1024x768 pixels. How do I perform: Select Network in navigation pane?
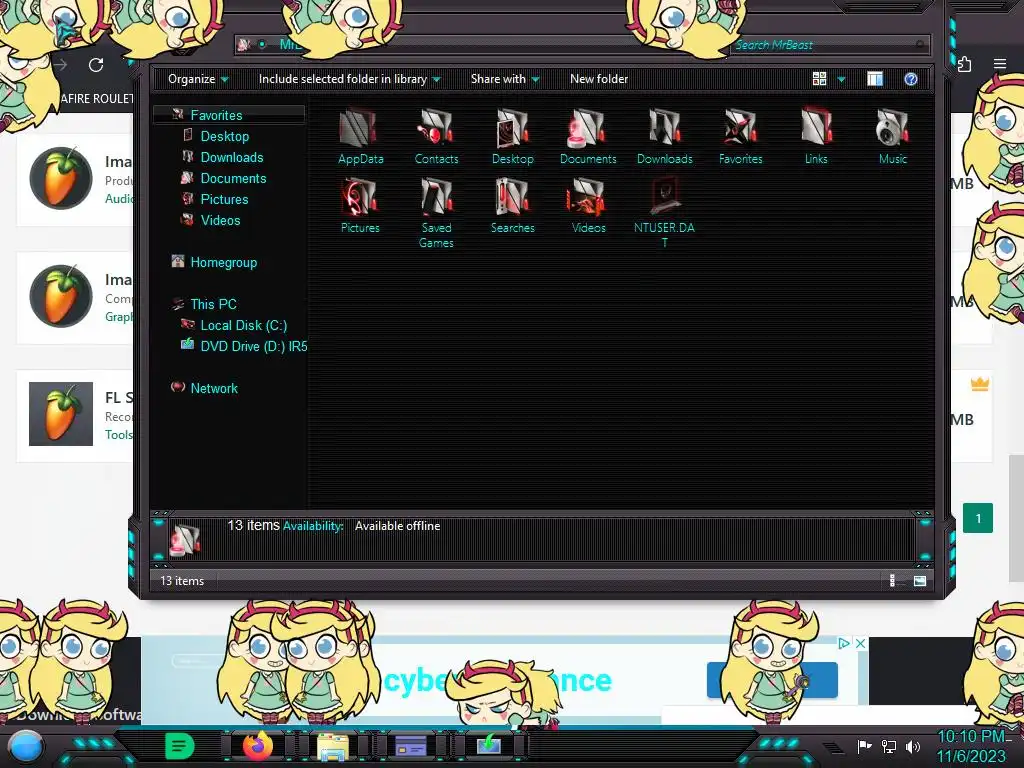(214, 388)
